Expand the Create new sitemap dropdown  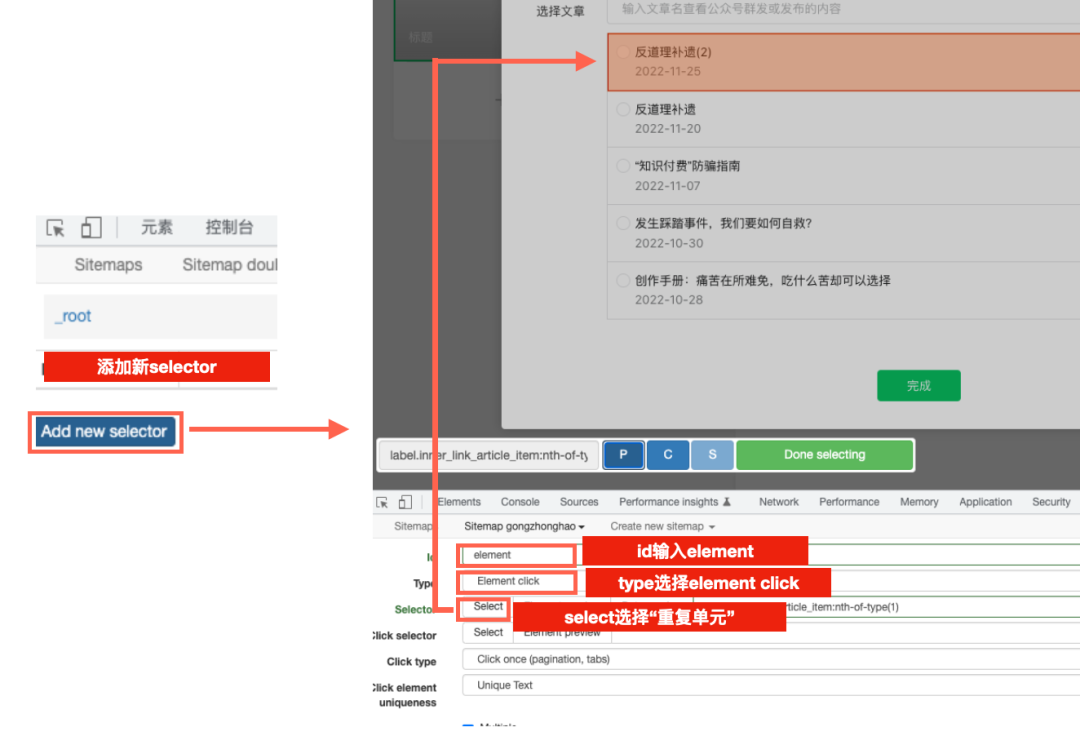click(663, 526)
